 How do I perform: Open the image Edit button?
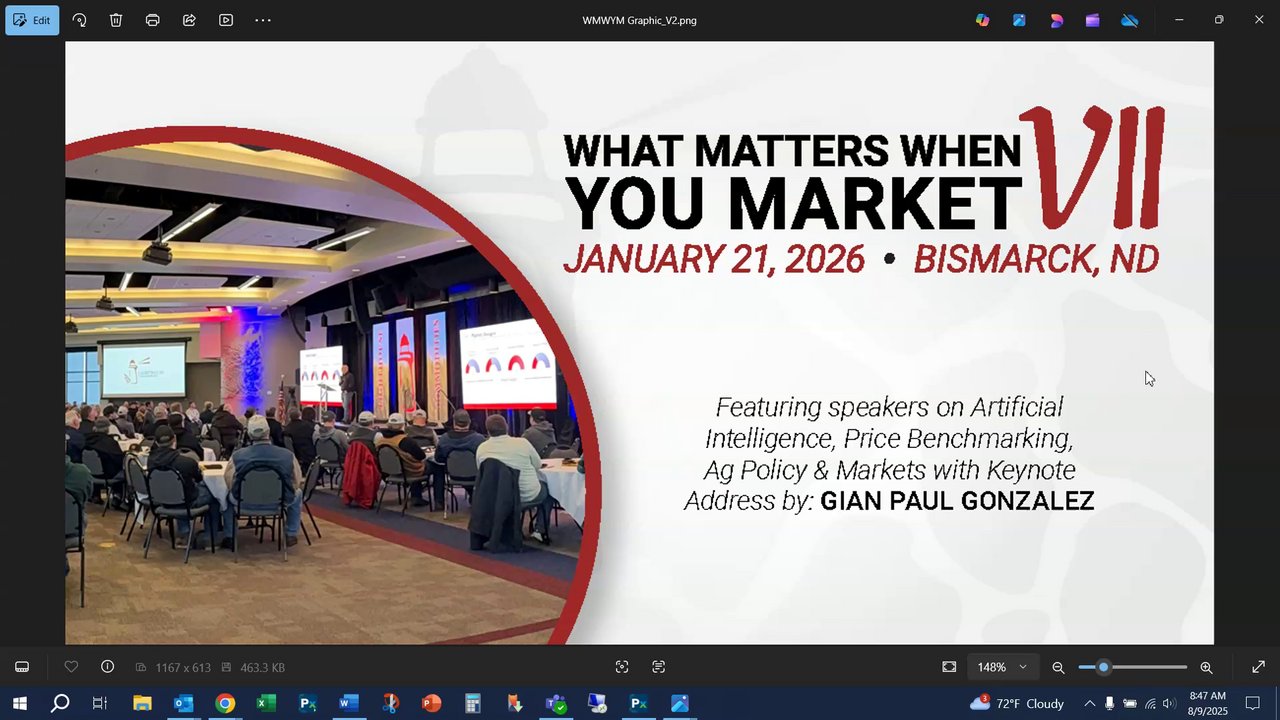click(x=32, y=20)
